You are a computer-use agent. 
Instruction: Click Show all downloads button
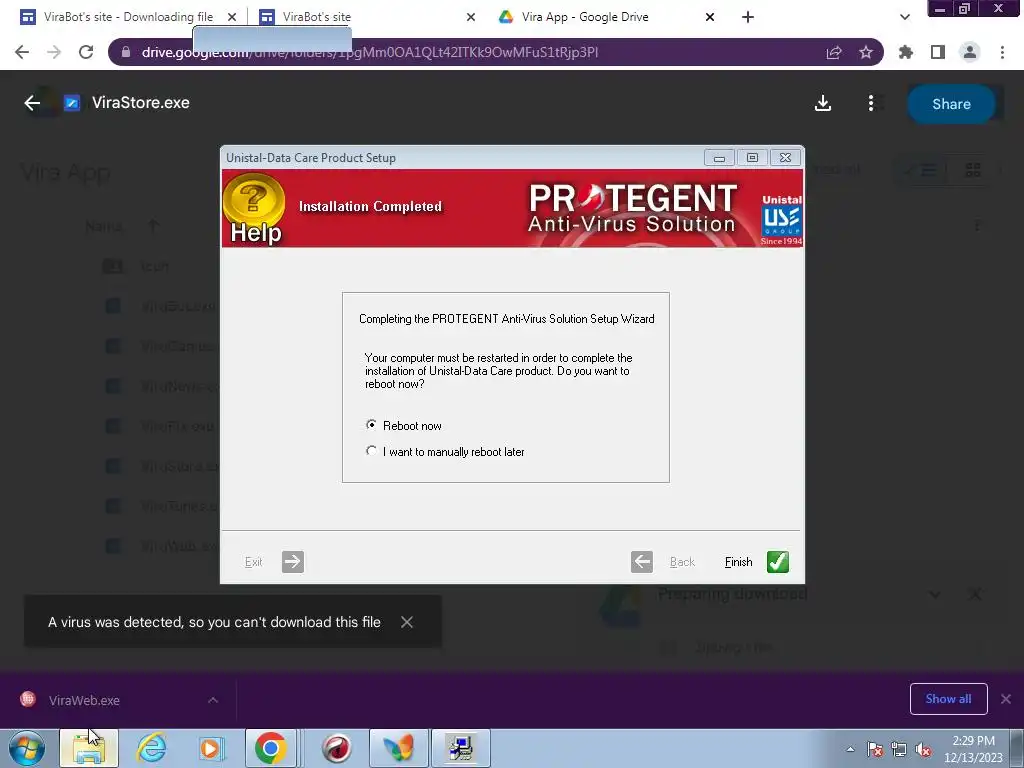pyautogui.click(x=948, y=699)
